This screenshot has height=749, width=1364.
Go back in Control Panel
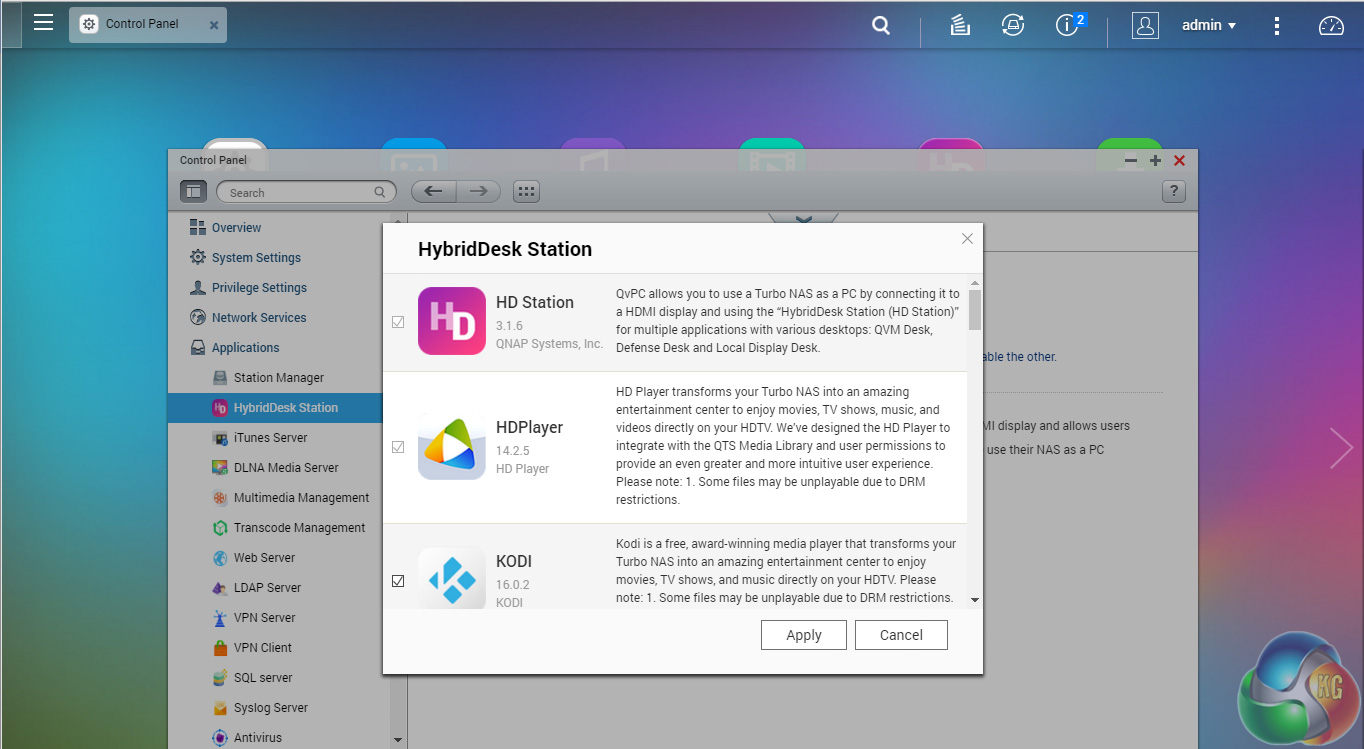434,192
